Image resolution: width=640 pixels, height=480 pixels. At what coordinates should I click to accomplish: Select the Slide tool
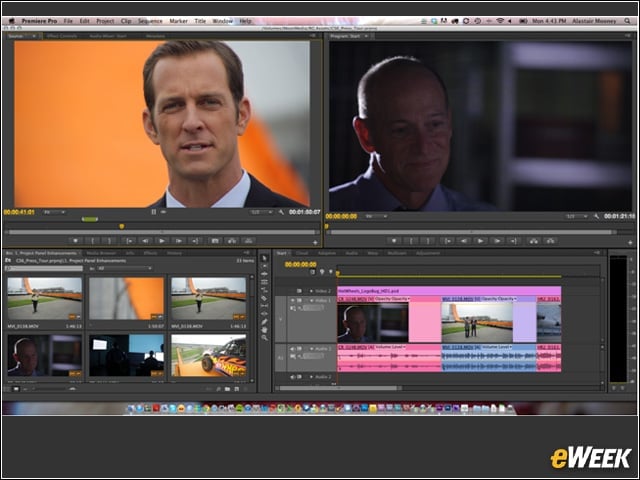pyautogui.click(x=264, y=314)
